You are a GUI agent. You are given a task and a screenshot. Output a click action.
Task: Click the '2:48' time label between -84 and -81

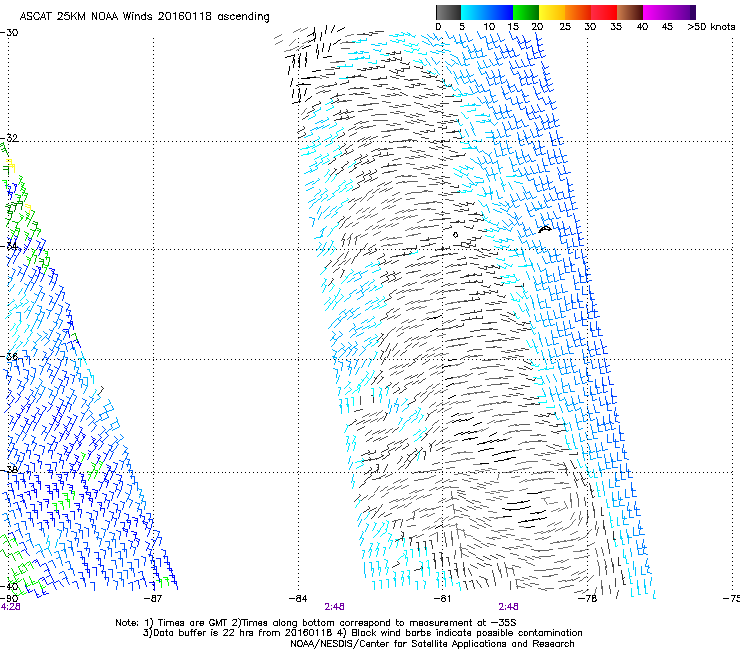coord(334,607)
